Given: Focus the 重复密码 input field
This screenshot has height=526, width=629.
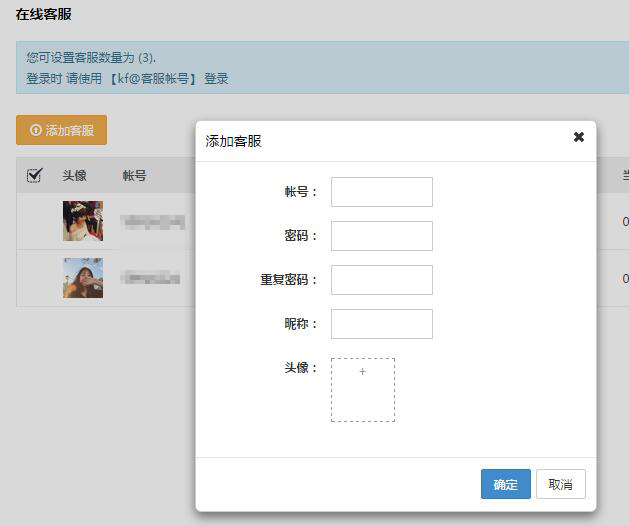Looking at the screenshot, I should point(381,280).
